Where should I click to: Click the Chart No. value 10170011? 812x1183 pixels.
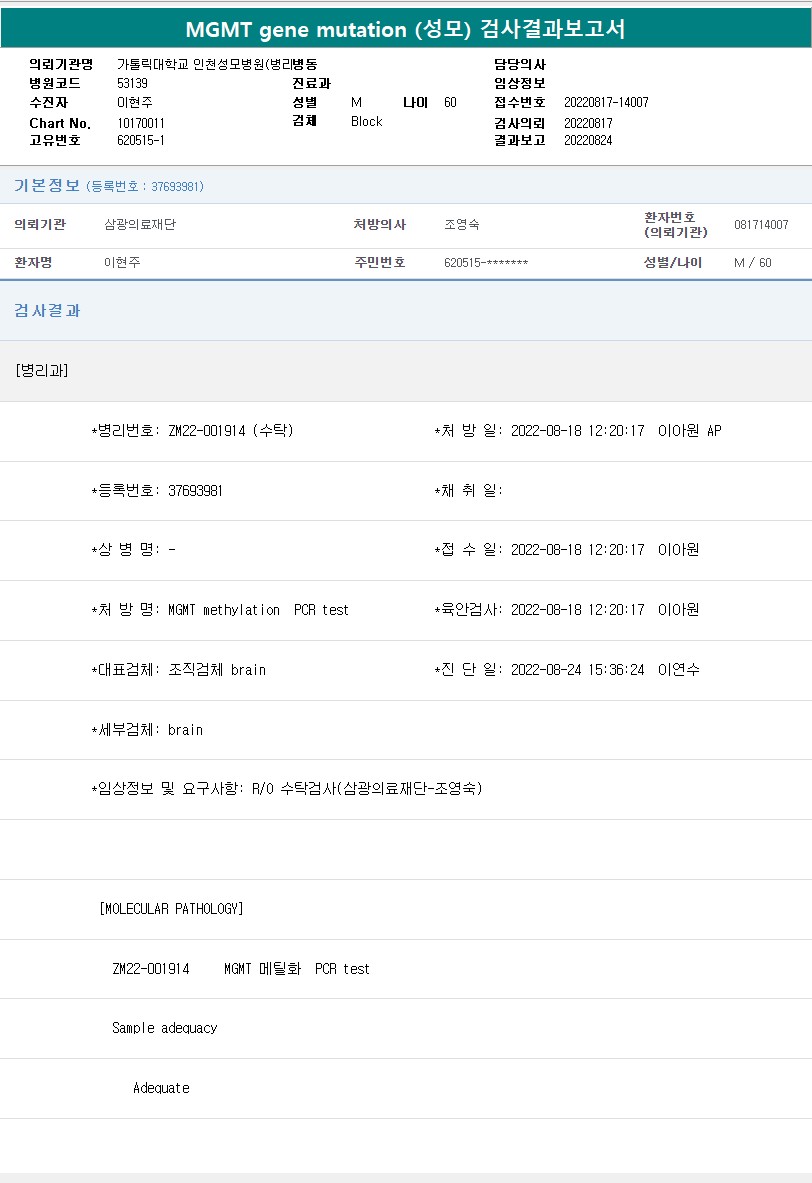(141, 123)
